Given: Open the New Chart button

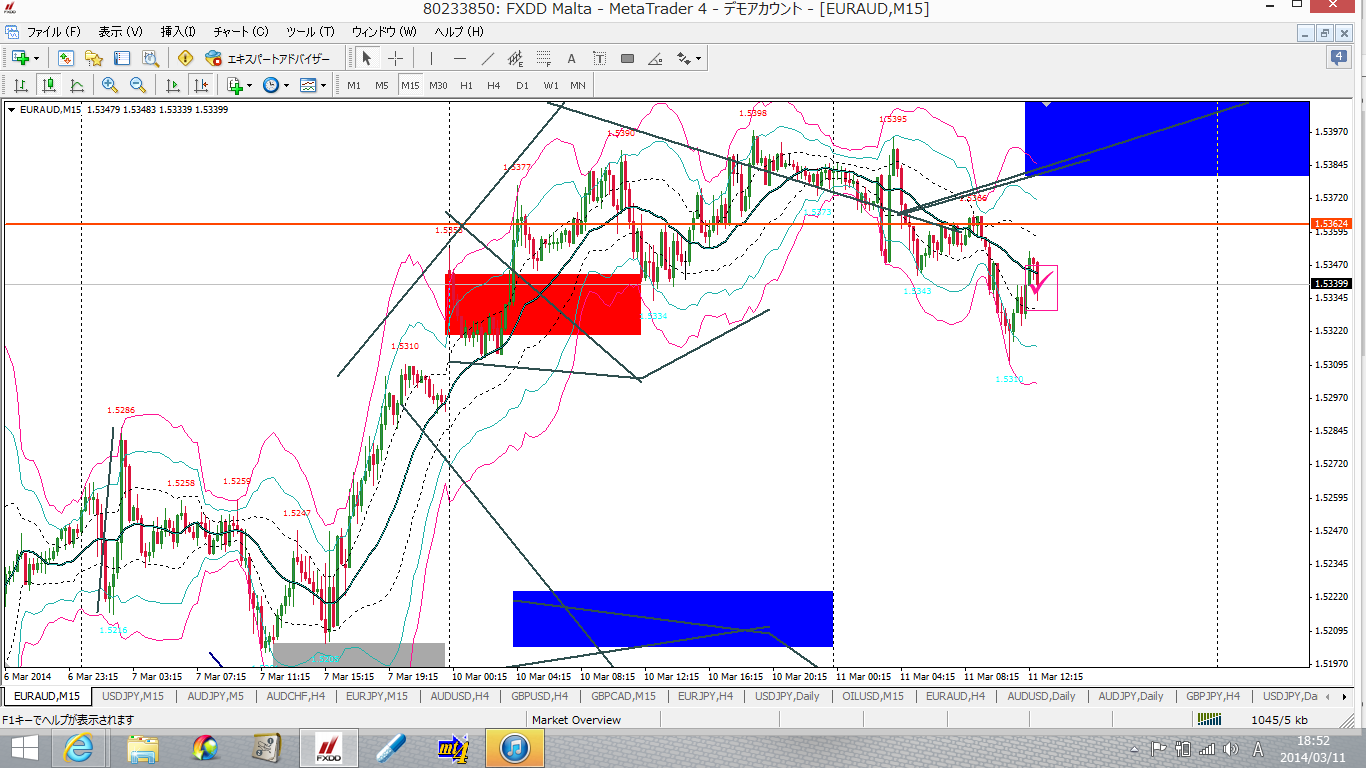Looking at the screenshot, I should (x=20, y=58).
